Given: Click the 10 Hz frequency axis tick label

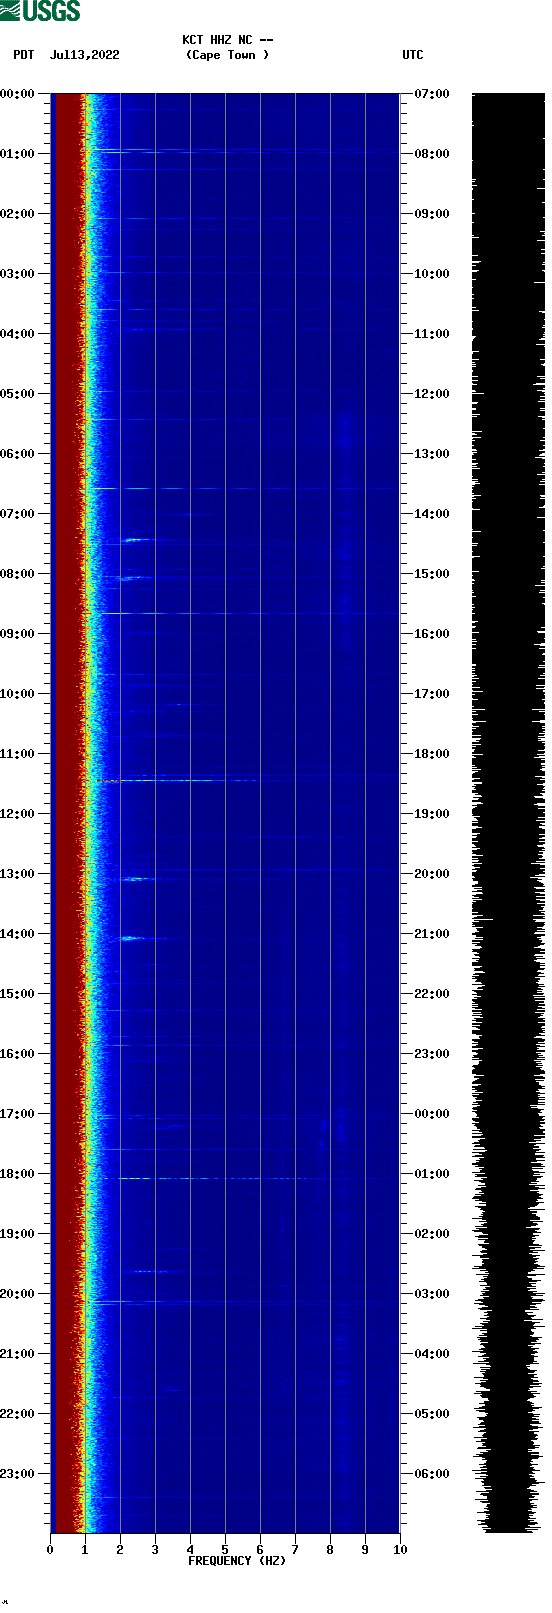Looking at the screenshot, I should tap(400, 1550).
